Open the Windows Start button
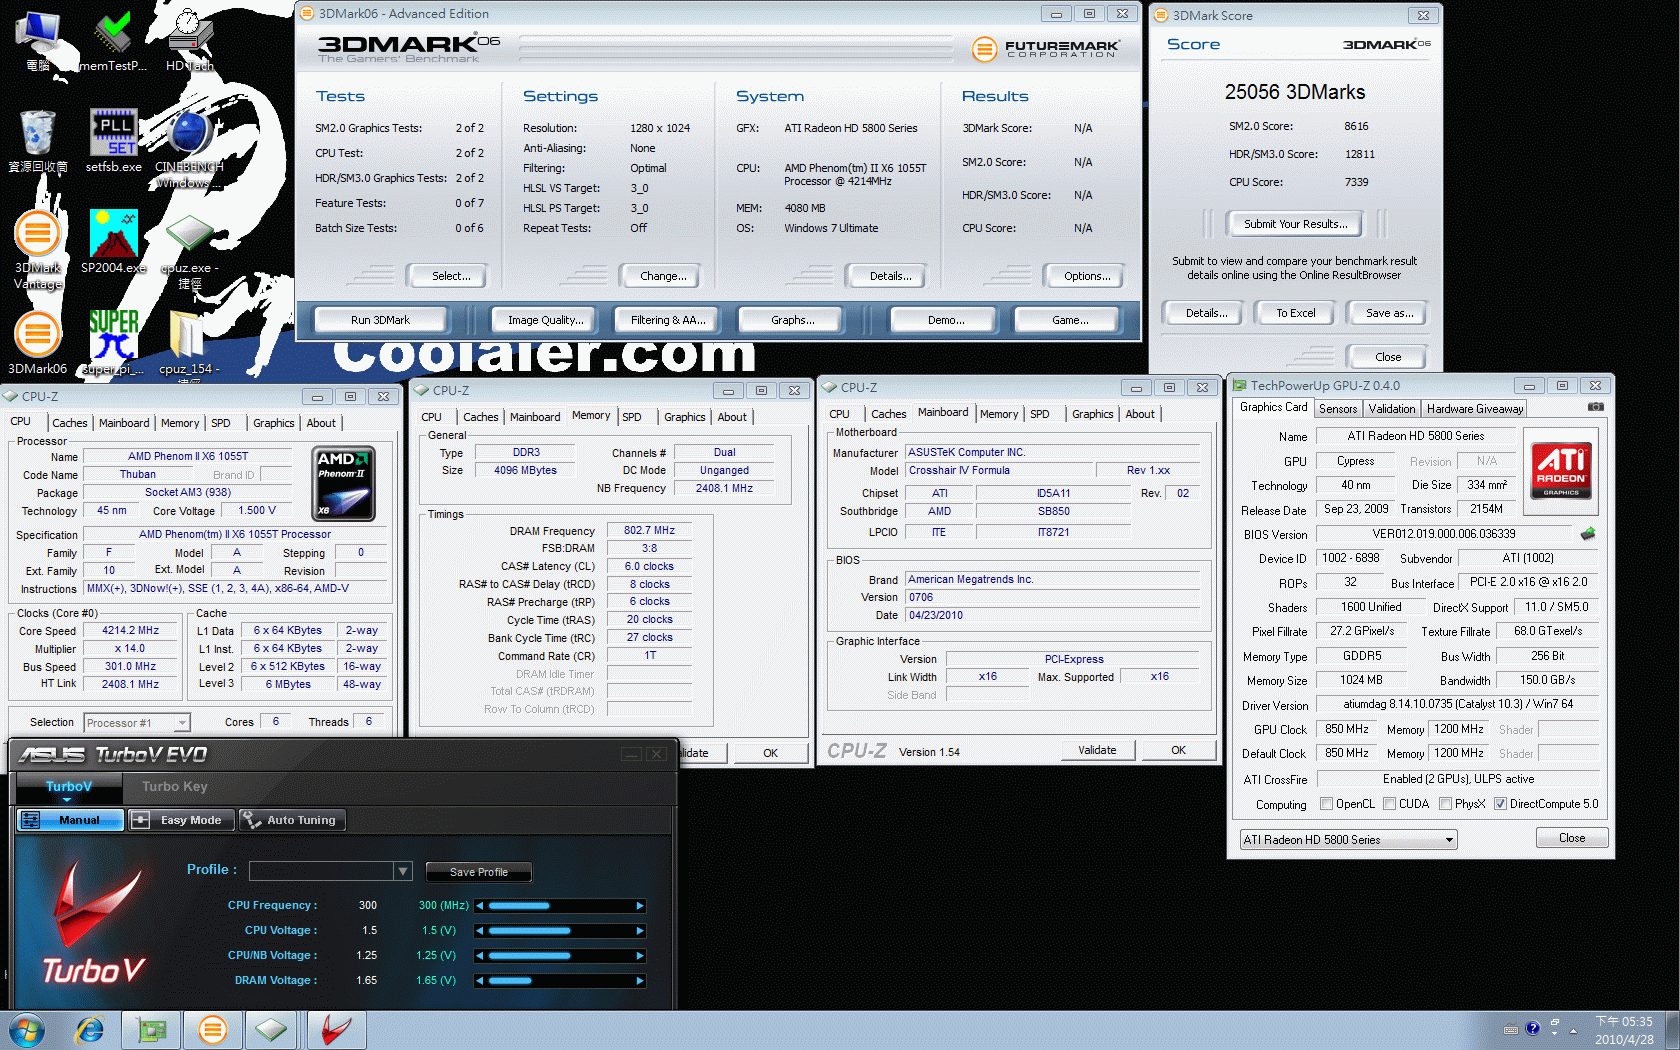 [x=26, y=1030]
